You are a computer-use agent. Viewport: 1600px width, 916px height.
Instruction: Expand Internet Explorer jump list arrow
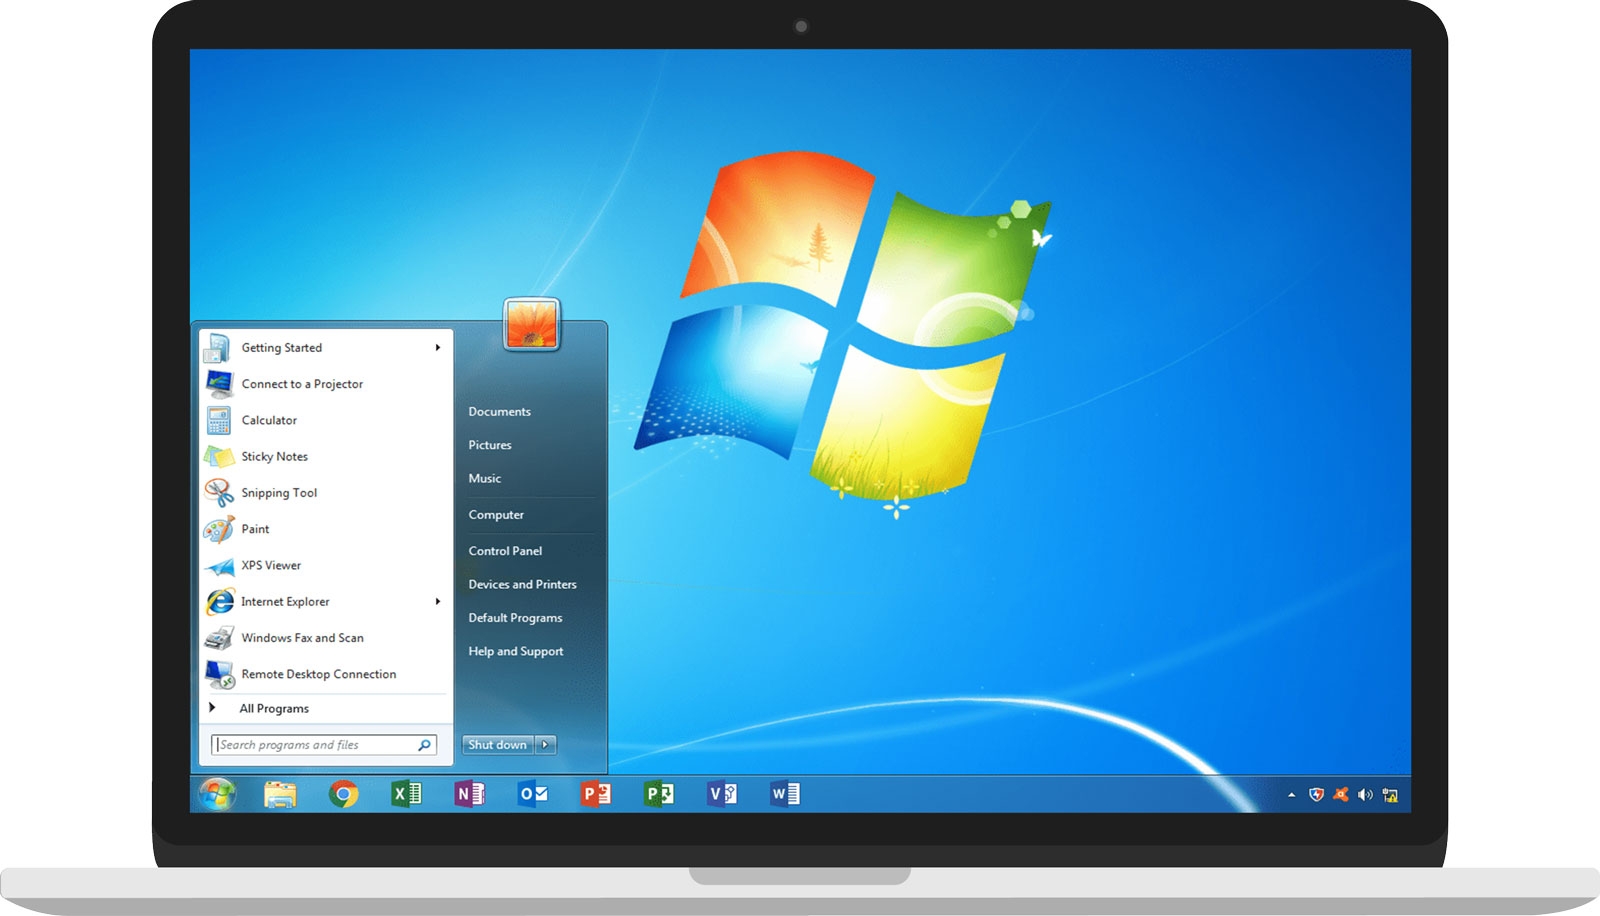(437, 602)
